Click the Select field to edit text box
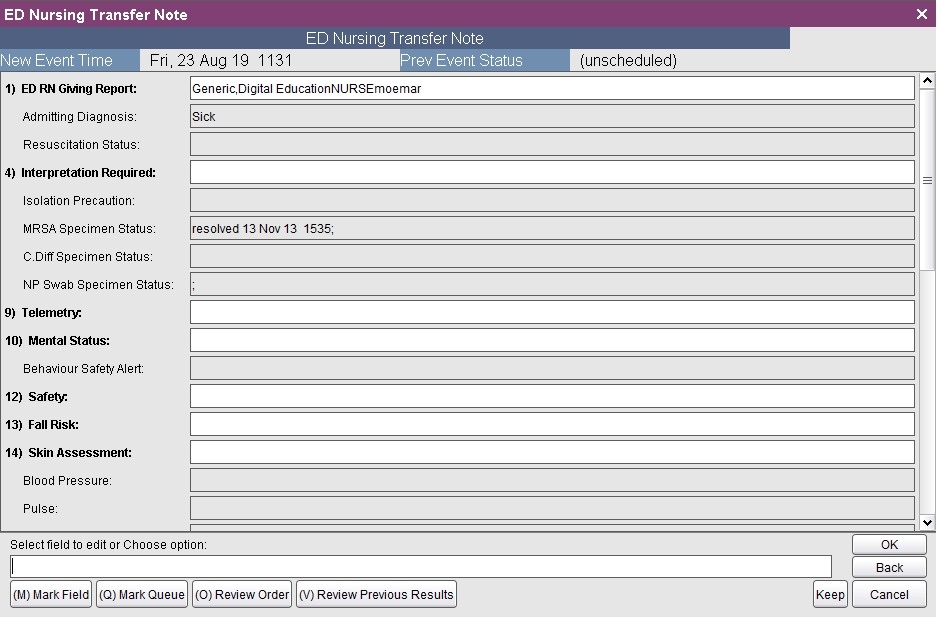Image resolution: width=937 pixels, height=617 pixels. (x=418, y=565)
